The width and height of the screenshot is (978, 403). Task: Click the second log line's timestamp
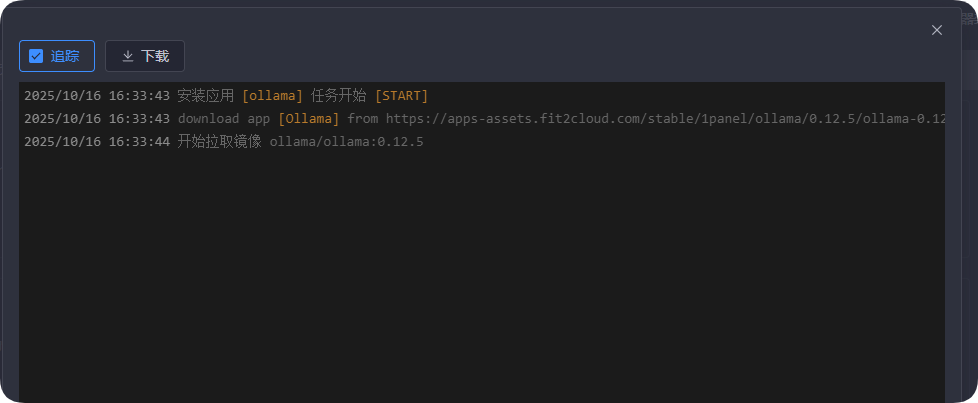[x=97, y=119]
